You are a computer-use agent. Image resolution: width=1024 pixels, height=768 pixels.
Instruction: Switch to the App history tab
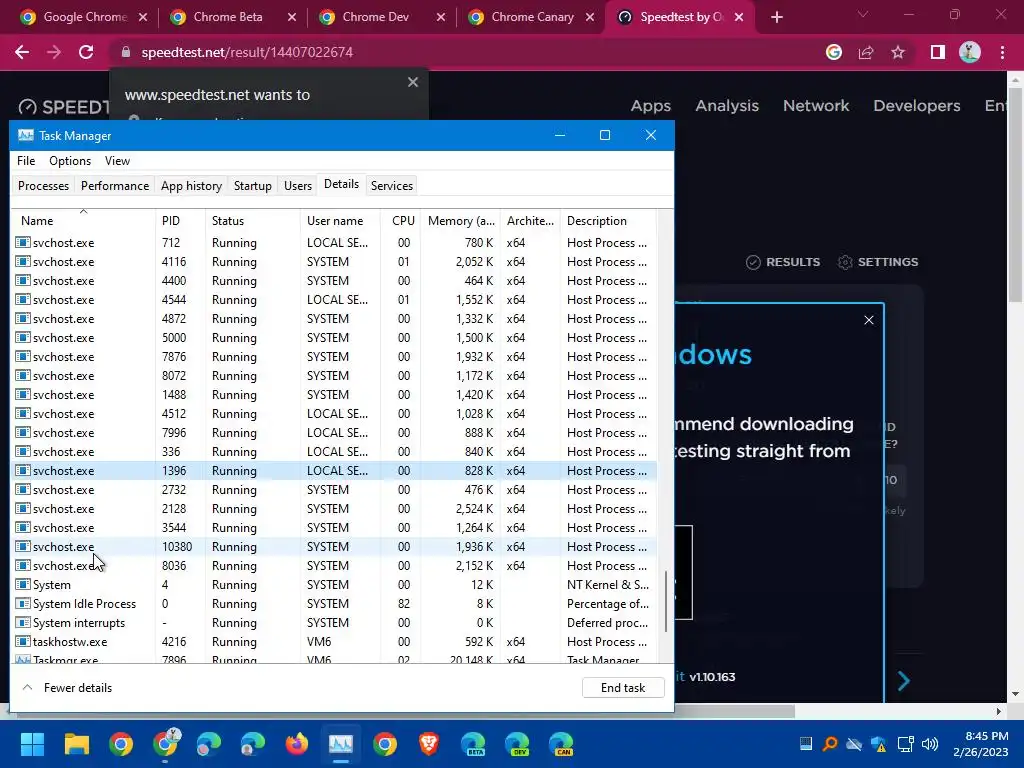point(191,185)
